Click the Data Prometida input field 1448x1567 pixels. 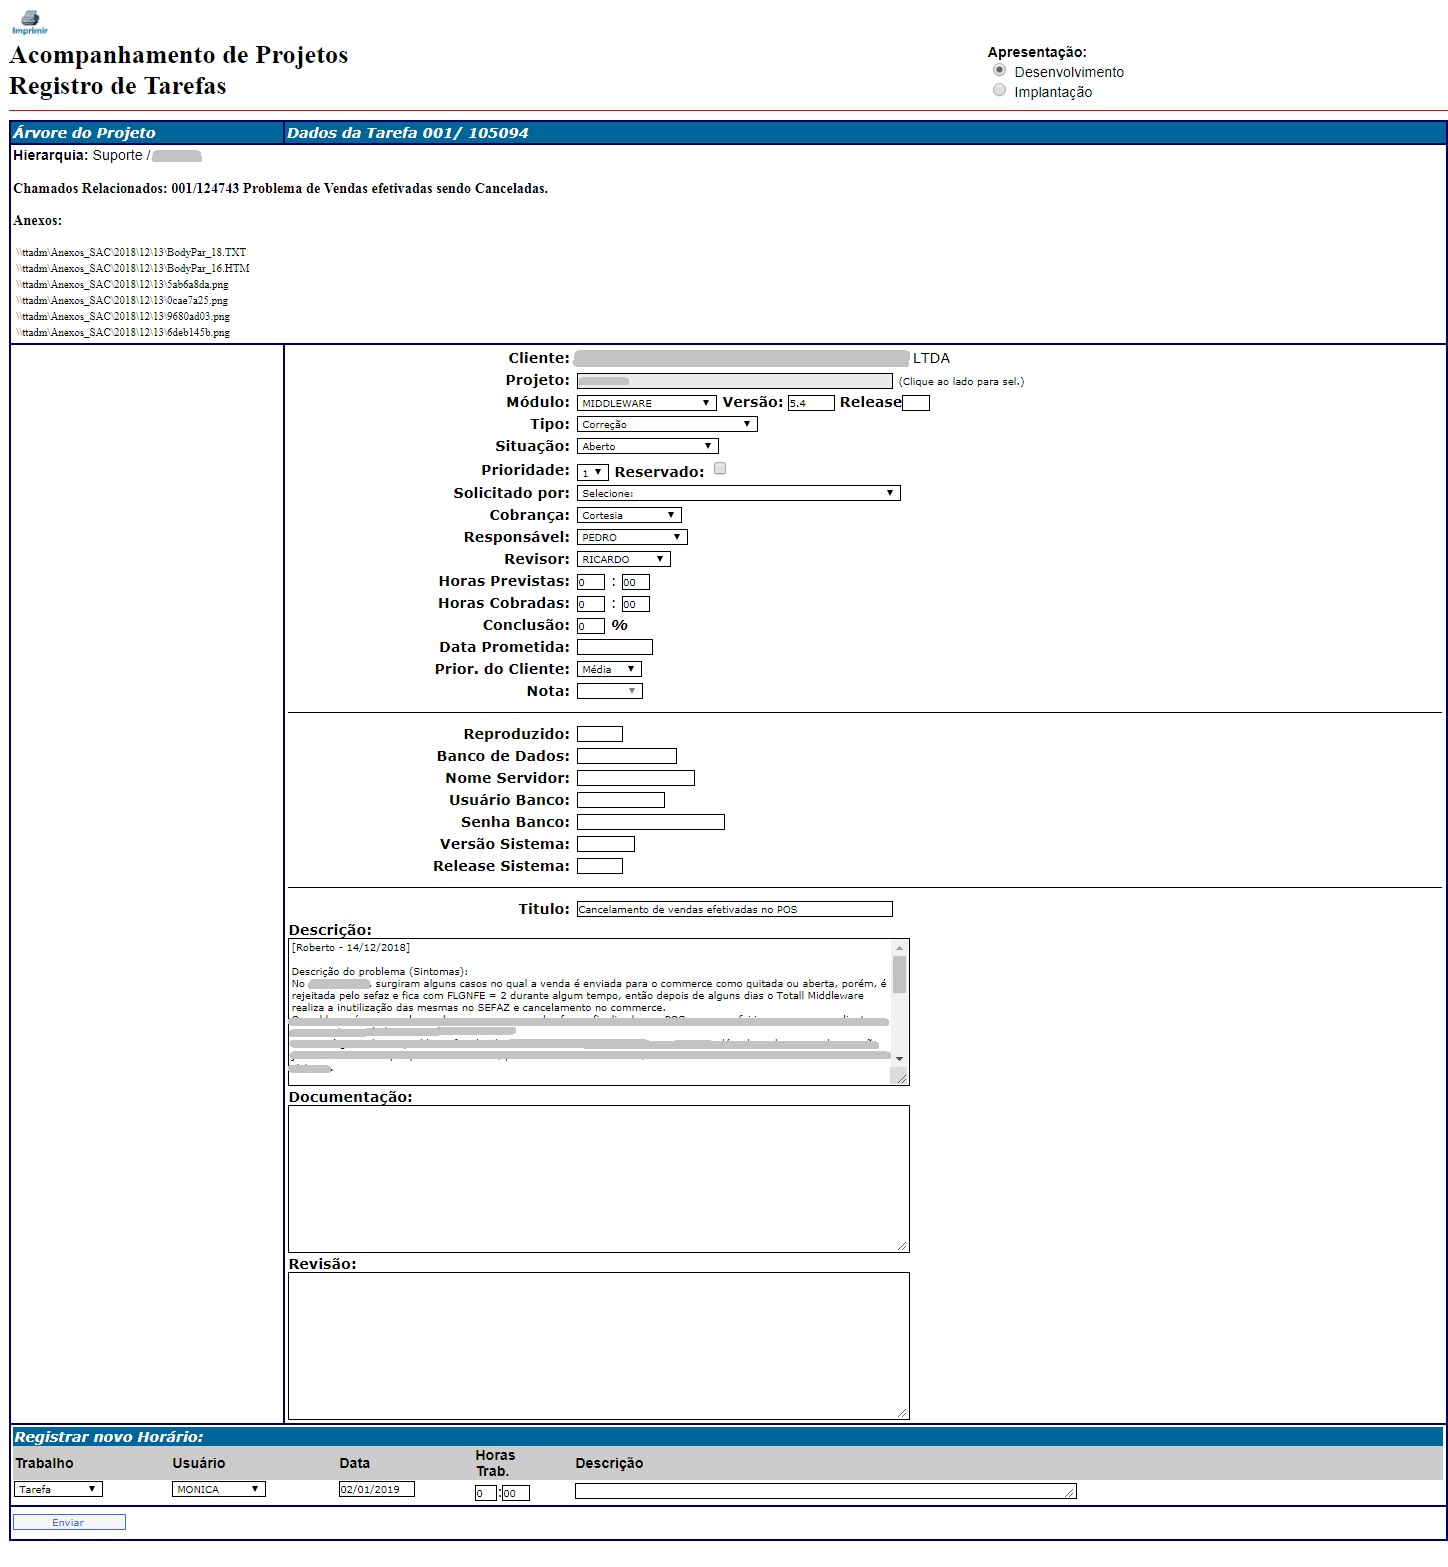click(x=614, y=647)
